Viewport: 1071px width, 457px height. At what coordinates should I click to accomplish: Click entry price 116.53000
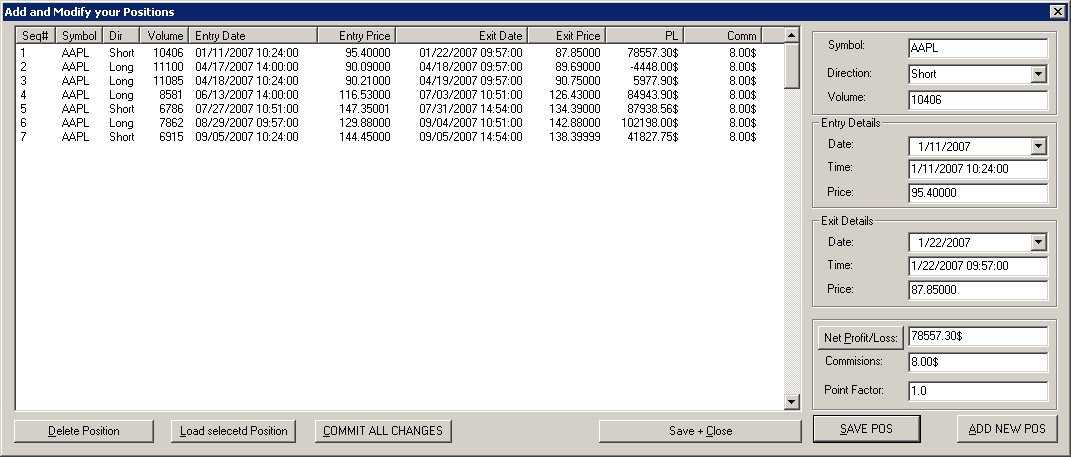pos(365,95)
